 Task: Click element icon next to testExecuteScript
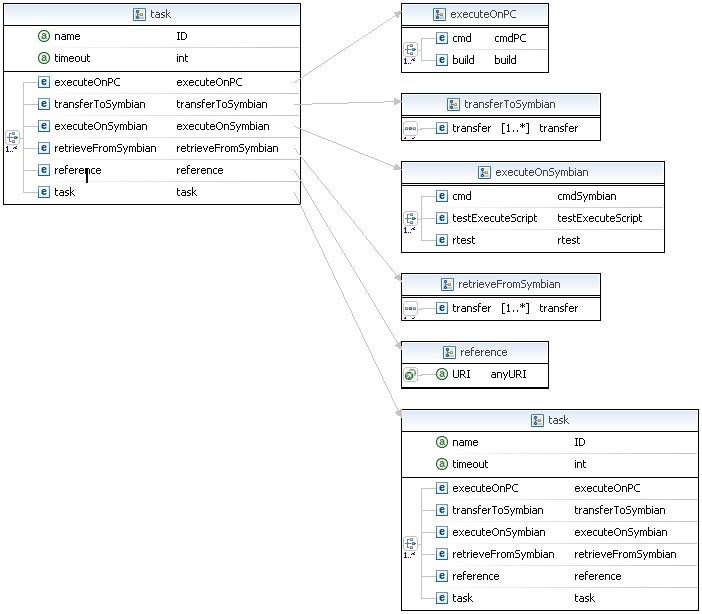click(441, 218)
